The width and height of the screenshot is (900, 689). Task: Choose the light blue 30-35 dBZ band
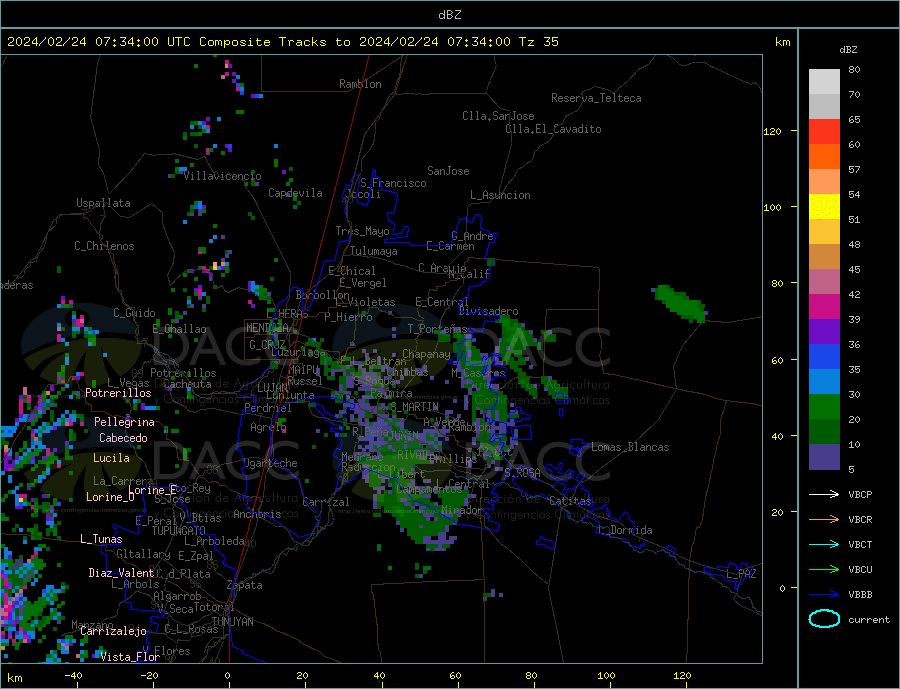click(824, 382)
